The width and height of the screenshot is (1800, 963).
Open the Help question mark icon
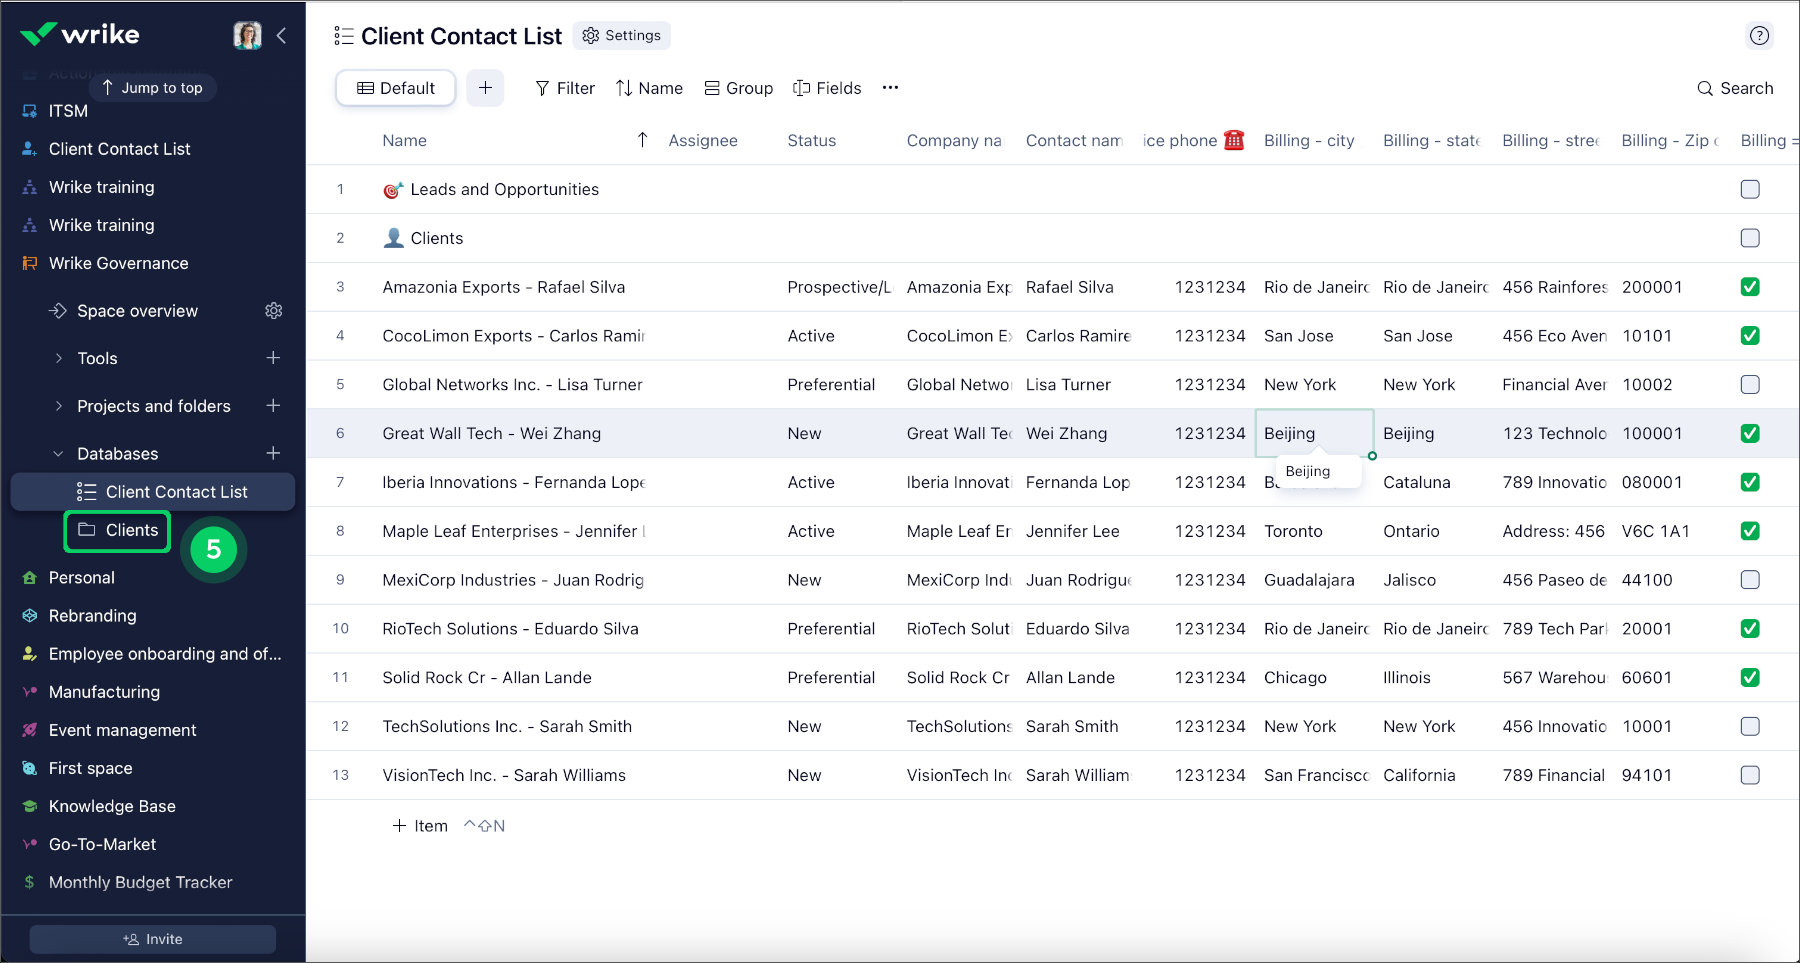point(1759,35)
